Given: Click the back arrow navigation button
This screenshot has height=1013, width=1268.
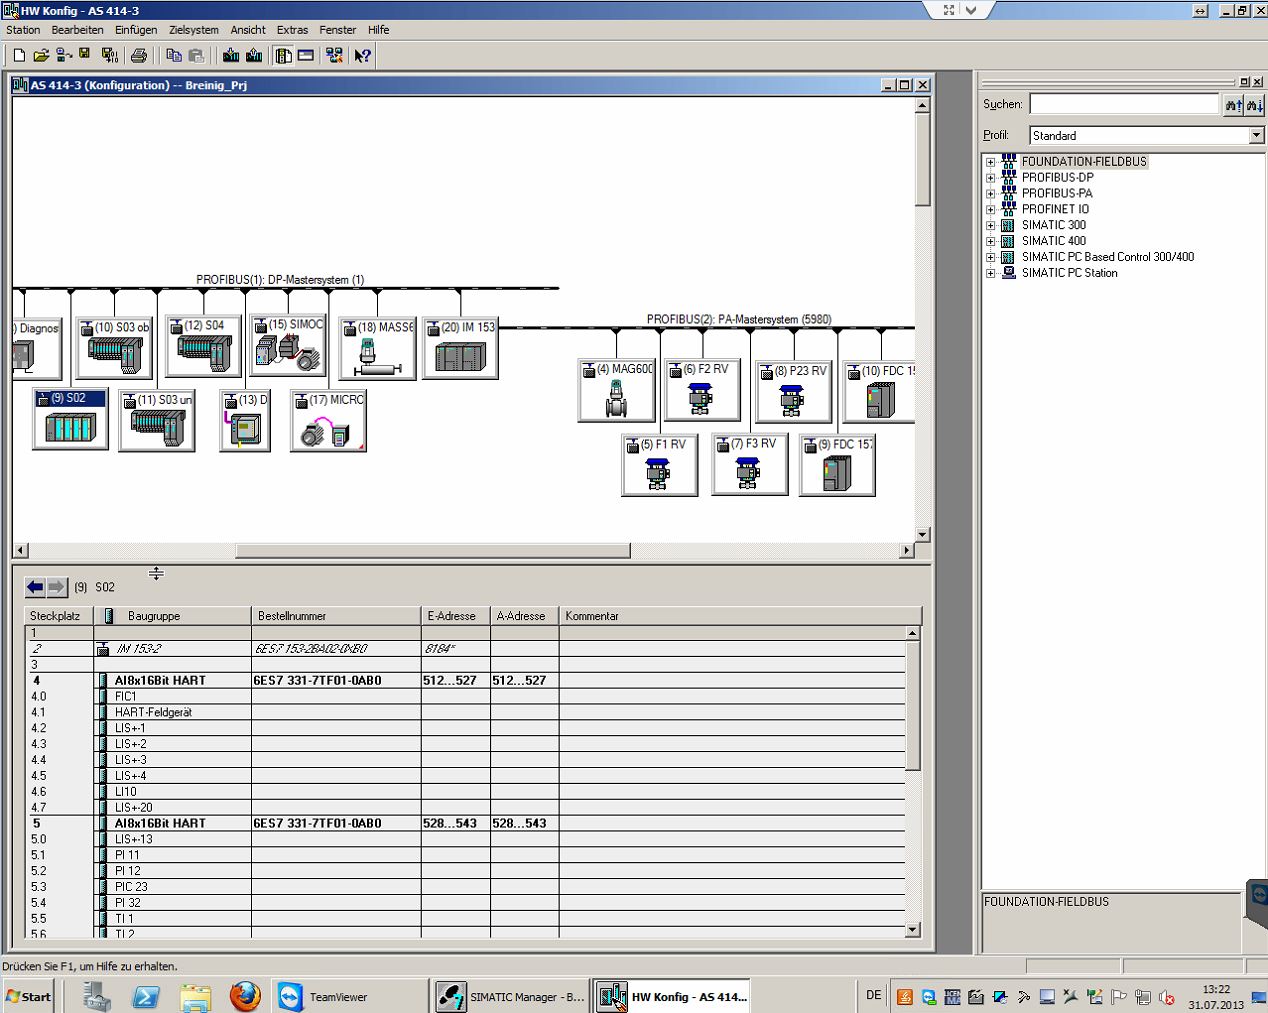Looking at the screenshot, I should pos(35,587).
